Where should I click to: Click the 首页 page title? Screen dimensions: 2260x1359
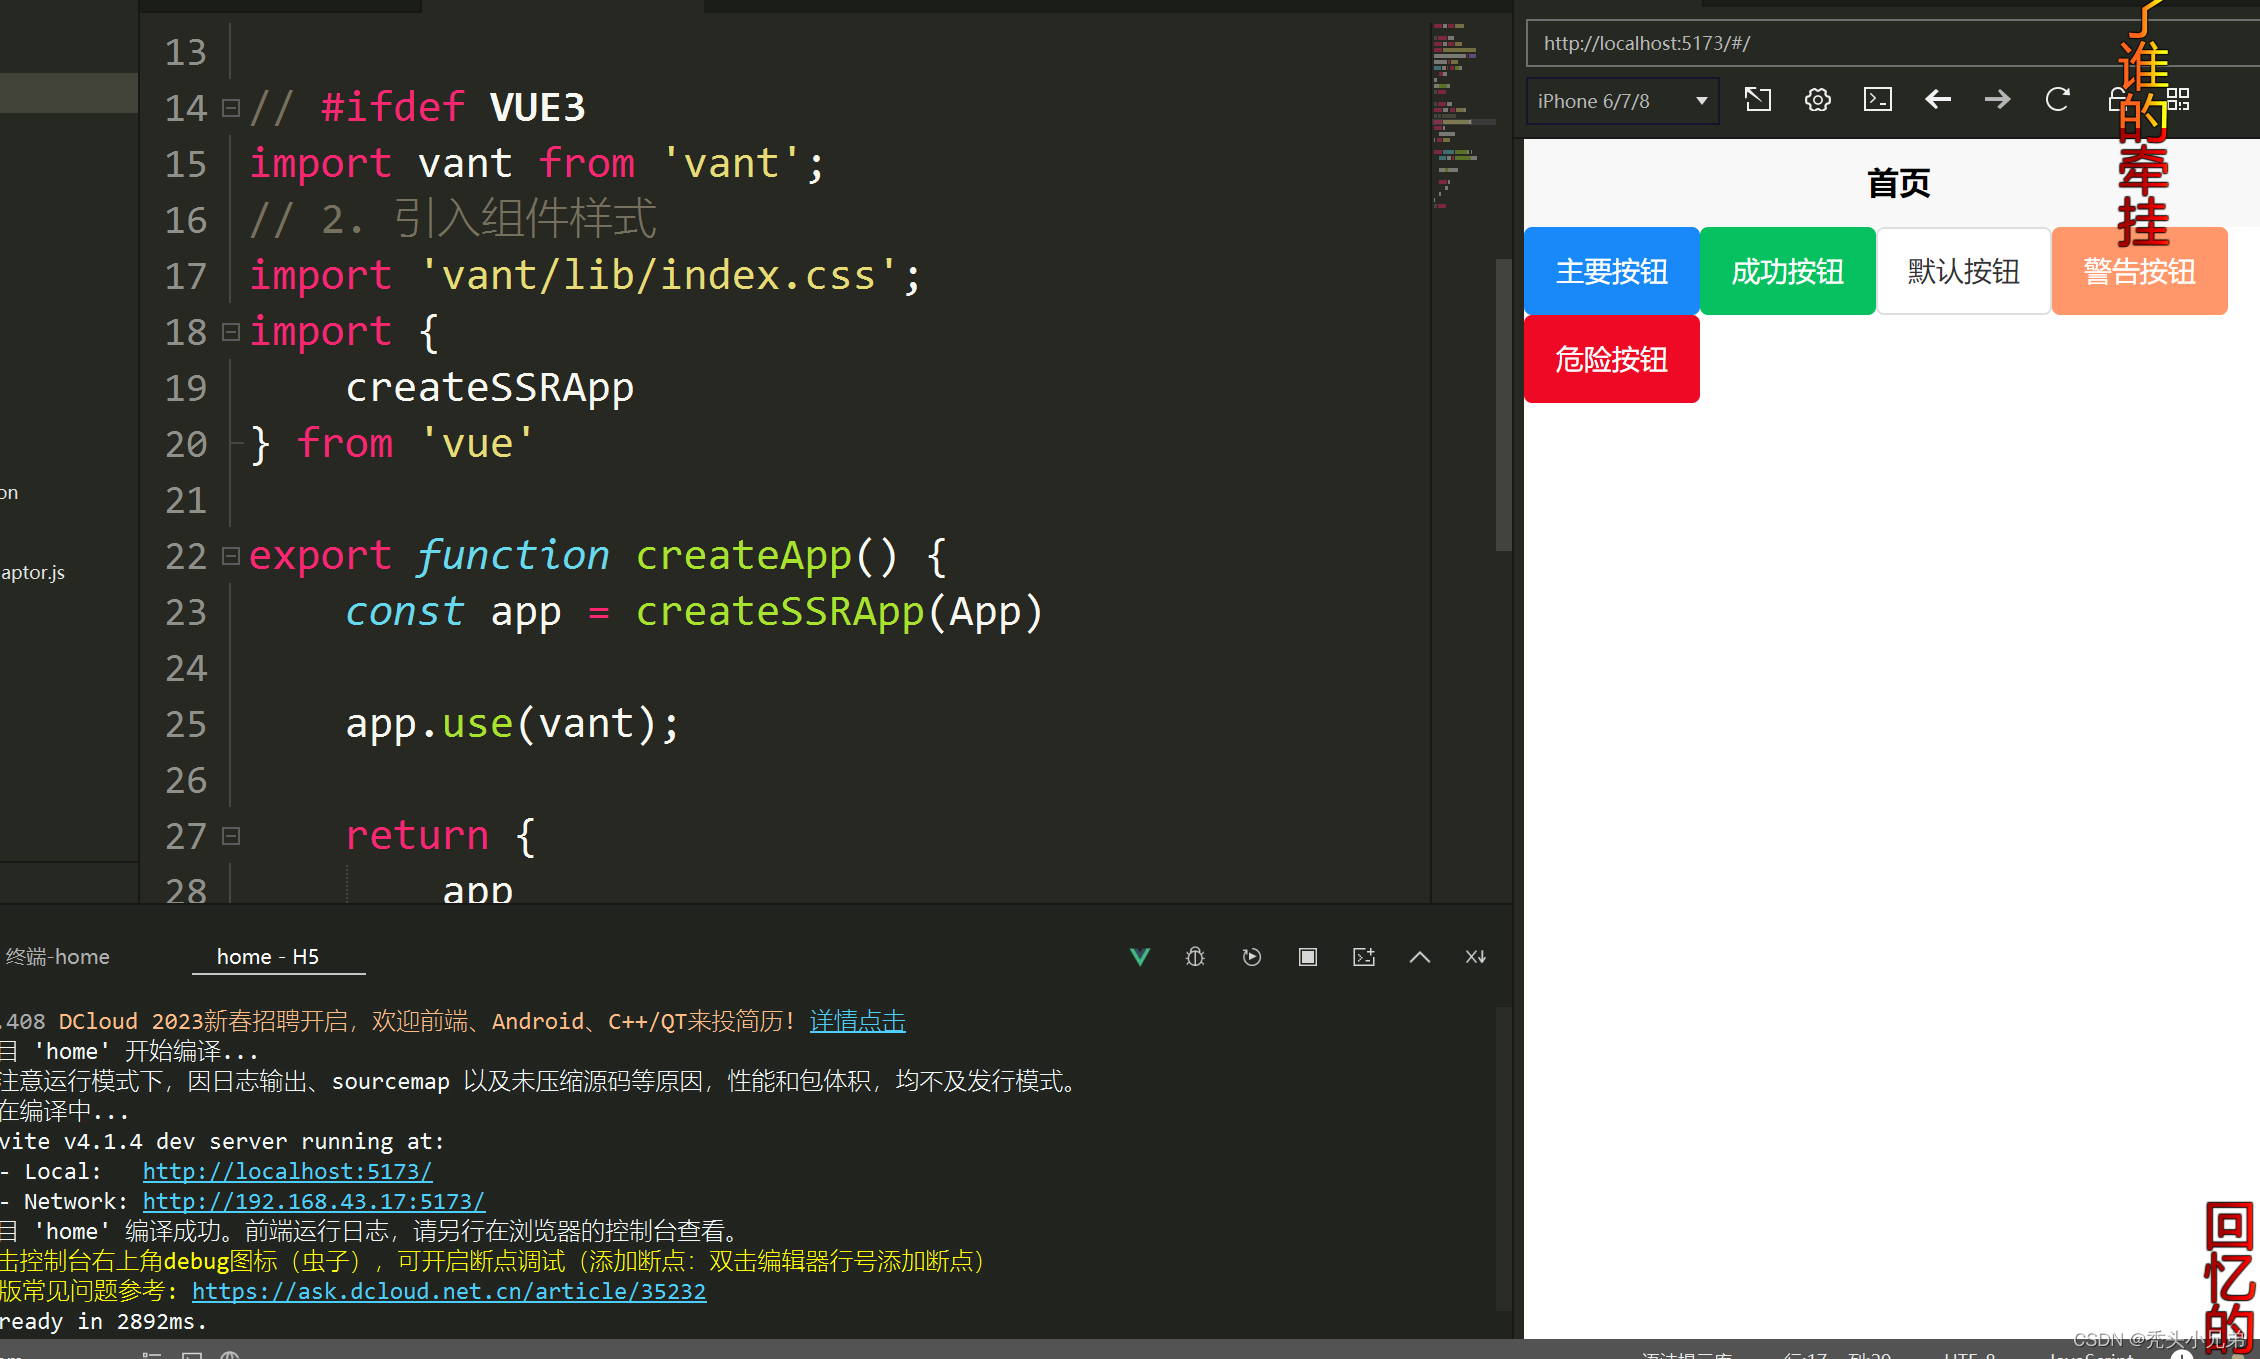[x=1898, y=183]
